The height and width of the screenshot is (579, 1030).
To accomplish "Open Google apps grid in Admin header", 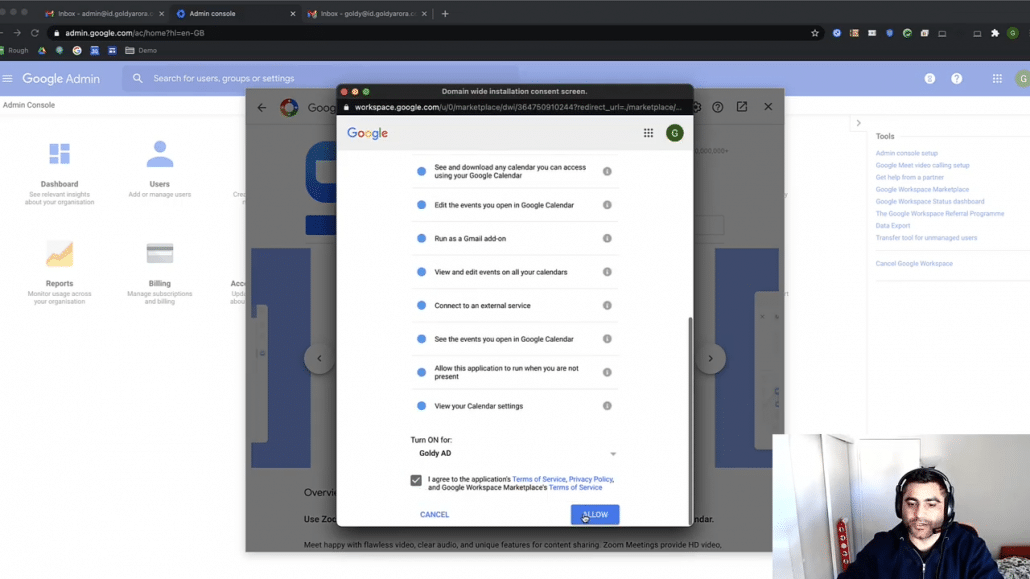I will [x=997, y=79].
